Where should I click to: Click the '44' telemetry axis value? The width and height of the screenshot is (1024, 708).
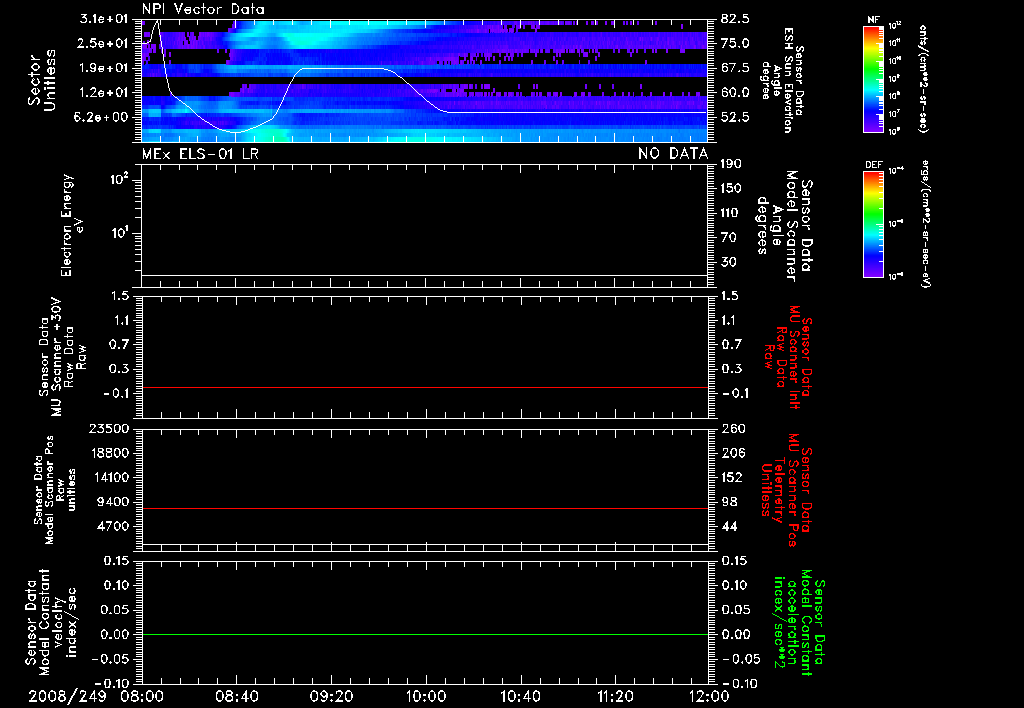pyautogui.click(x=729, y=526)
